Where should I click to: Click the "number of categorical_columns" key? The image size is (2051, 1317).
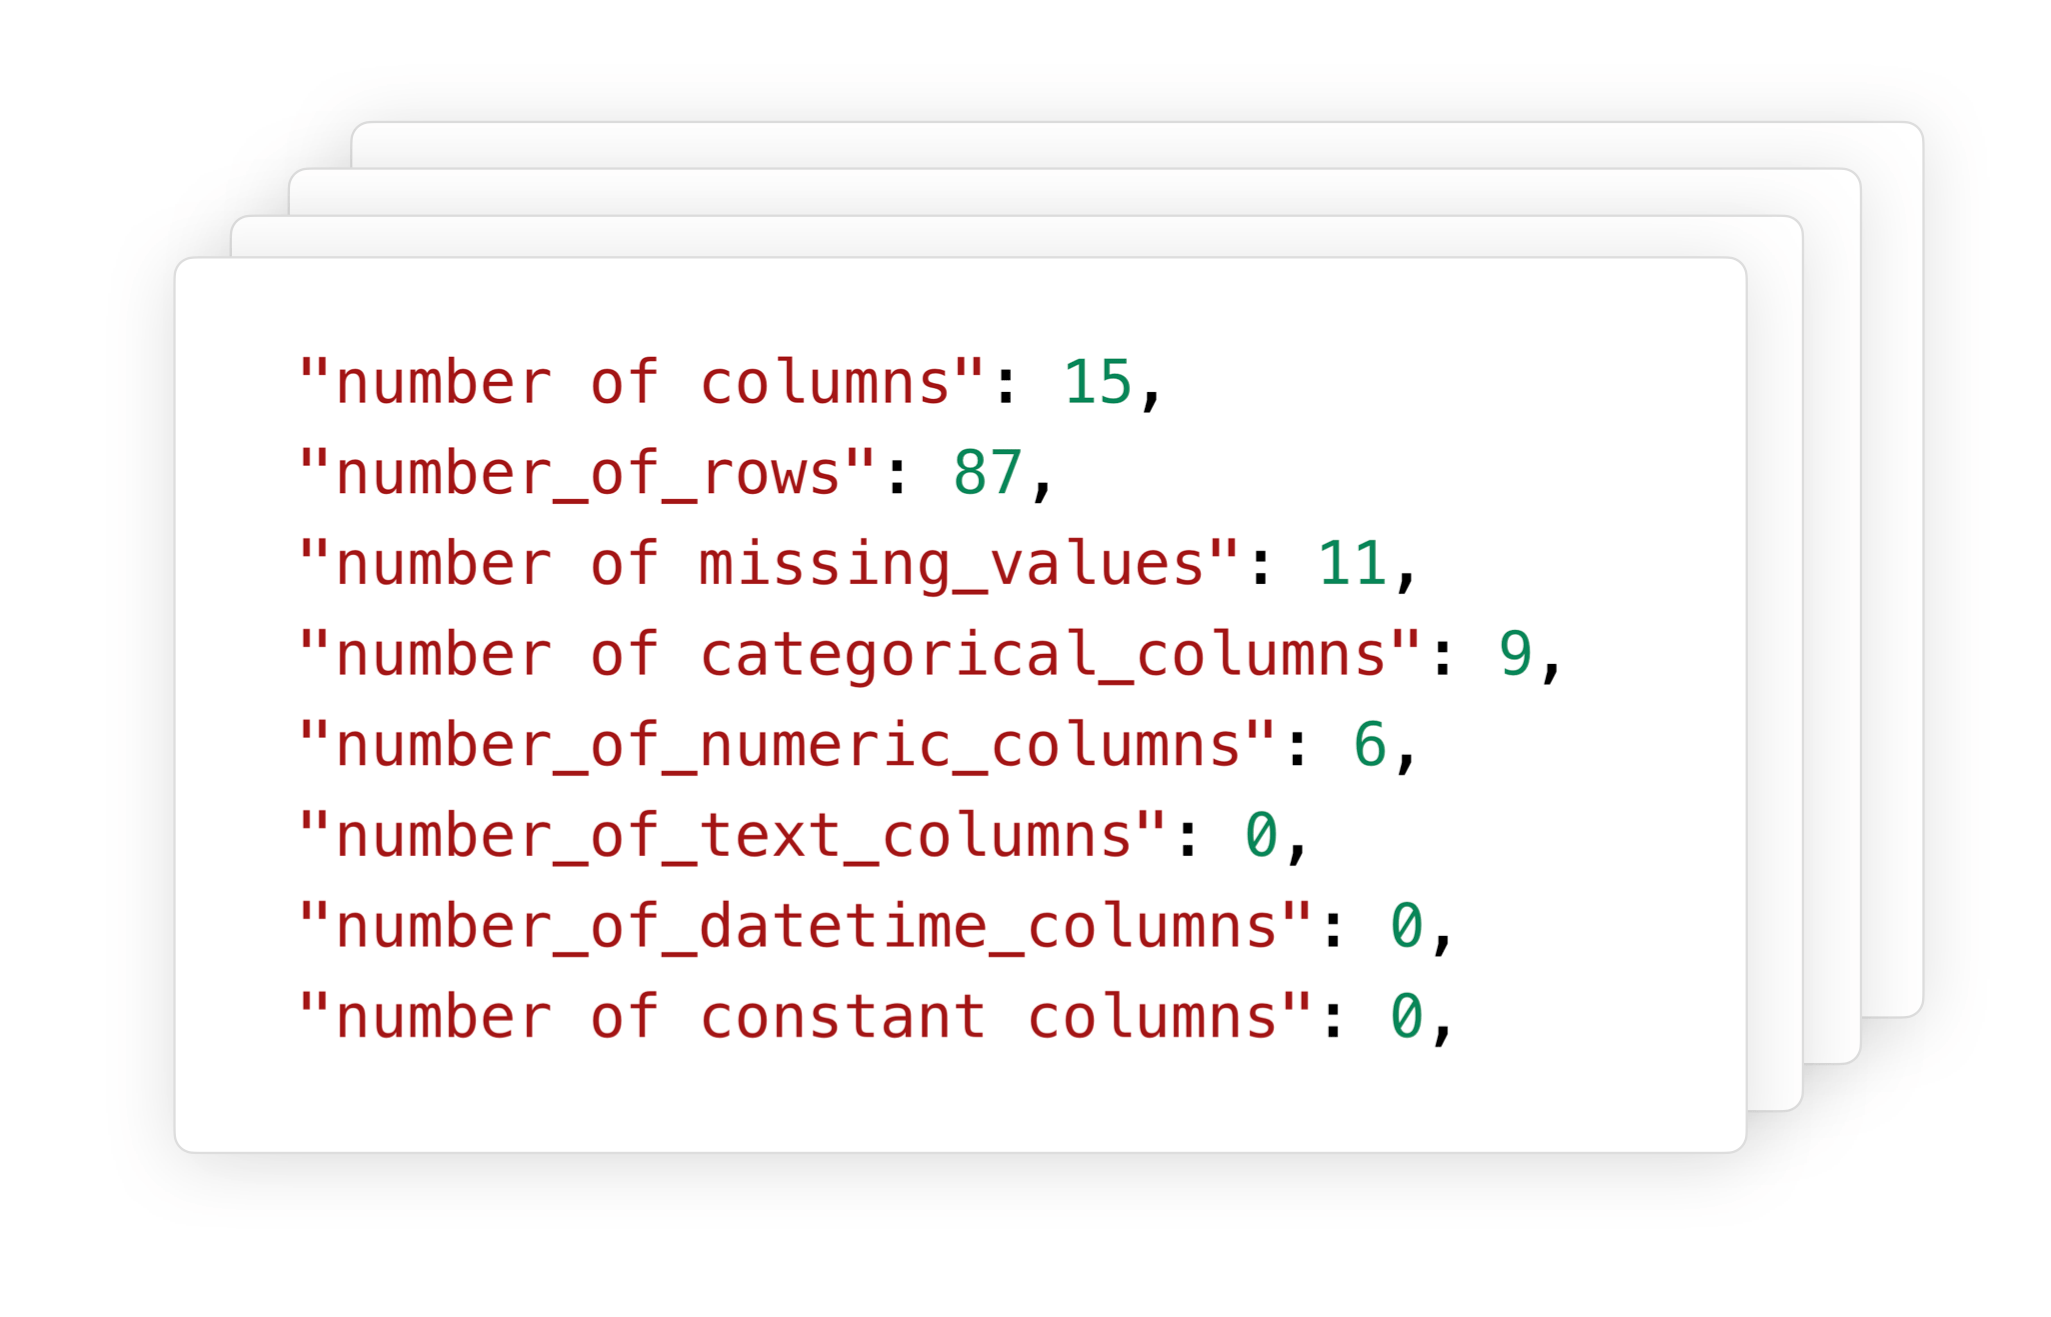point(860,655)
